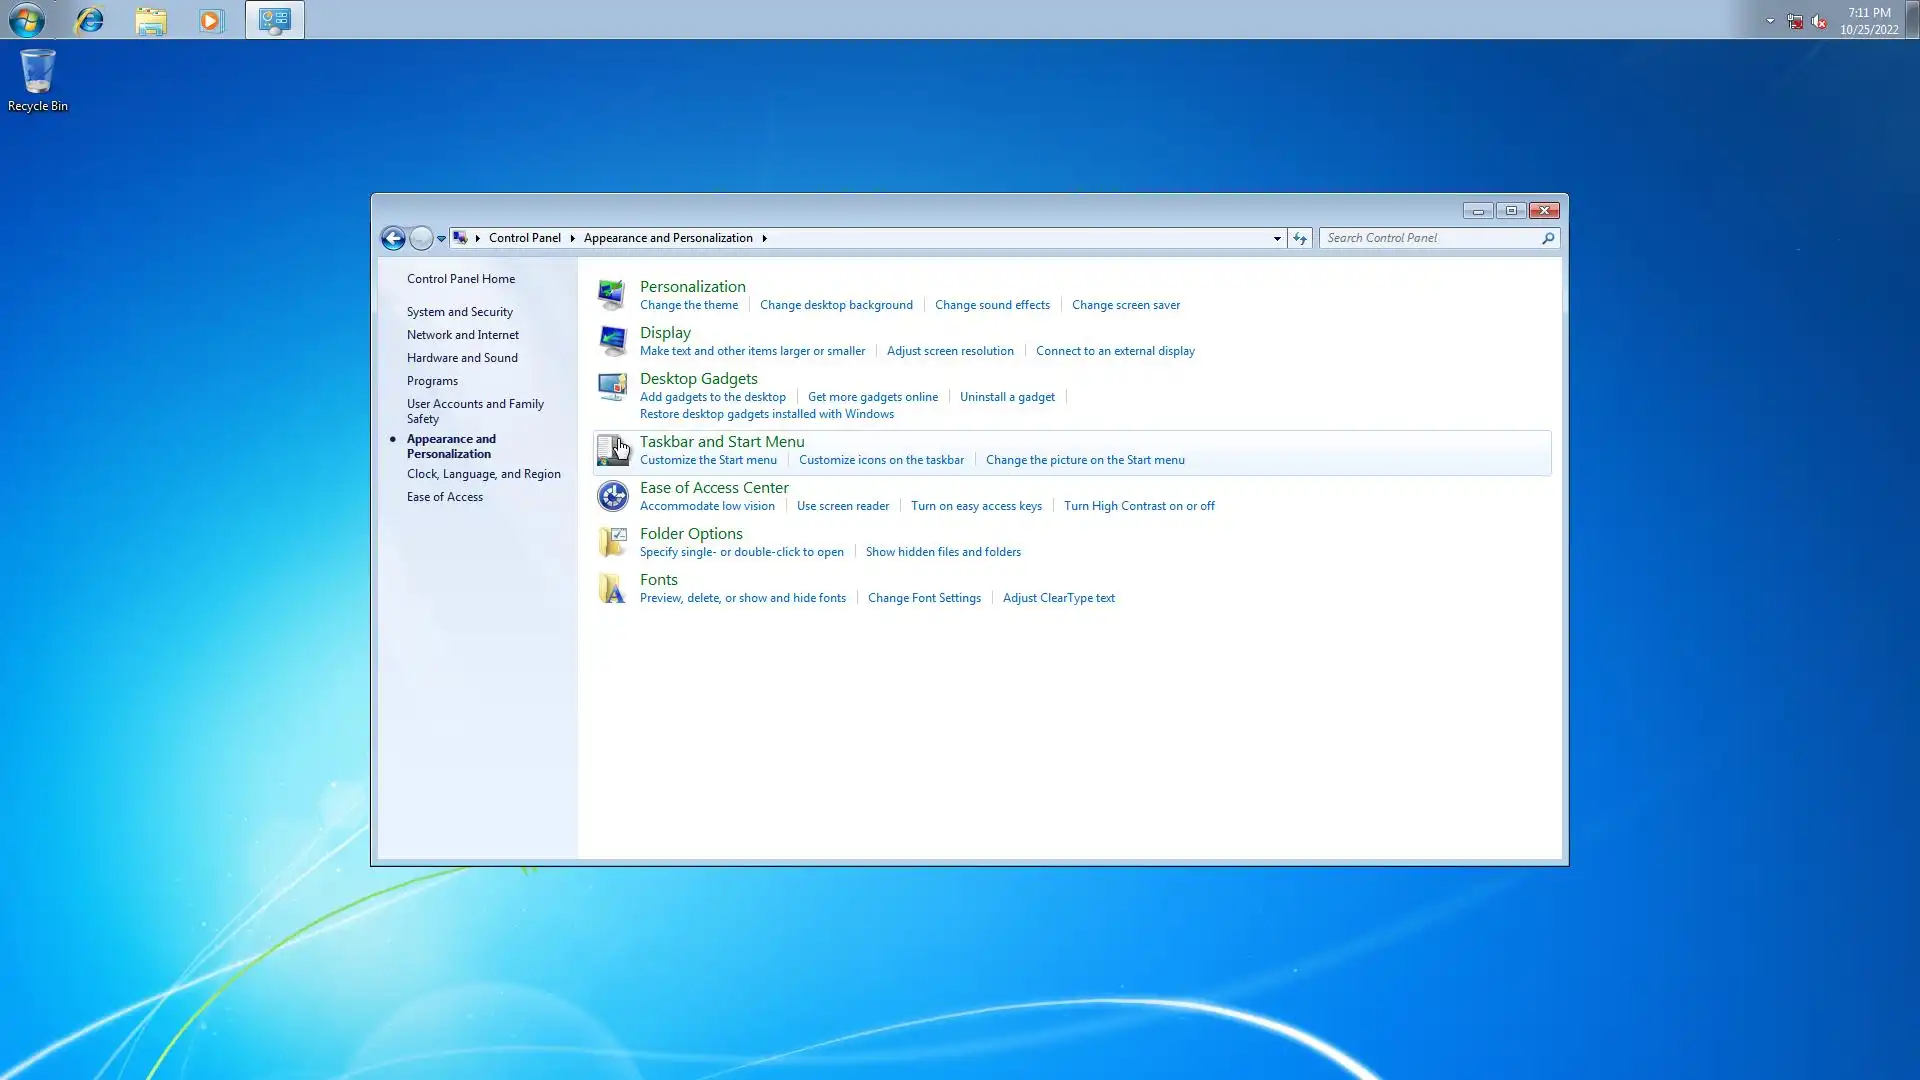Click the Fonts folder icon
This screenshot has height=1080, width=1920.
point(612,588)
